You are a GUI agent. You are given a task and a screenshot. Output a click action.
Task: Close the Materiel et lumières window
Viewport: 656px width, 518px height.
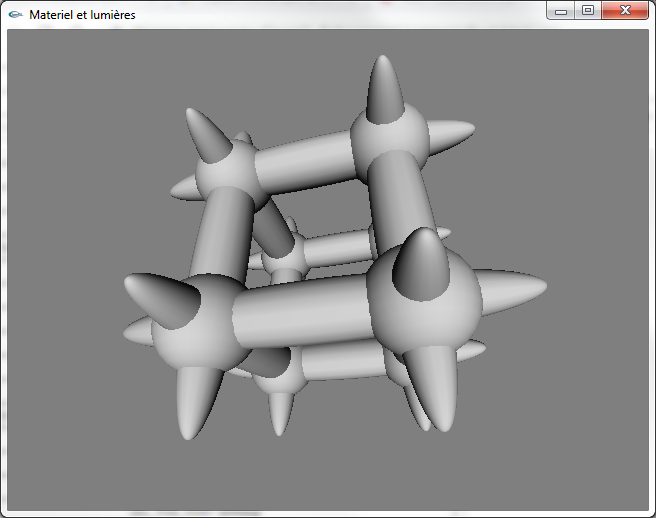tap(627, 11)
